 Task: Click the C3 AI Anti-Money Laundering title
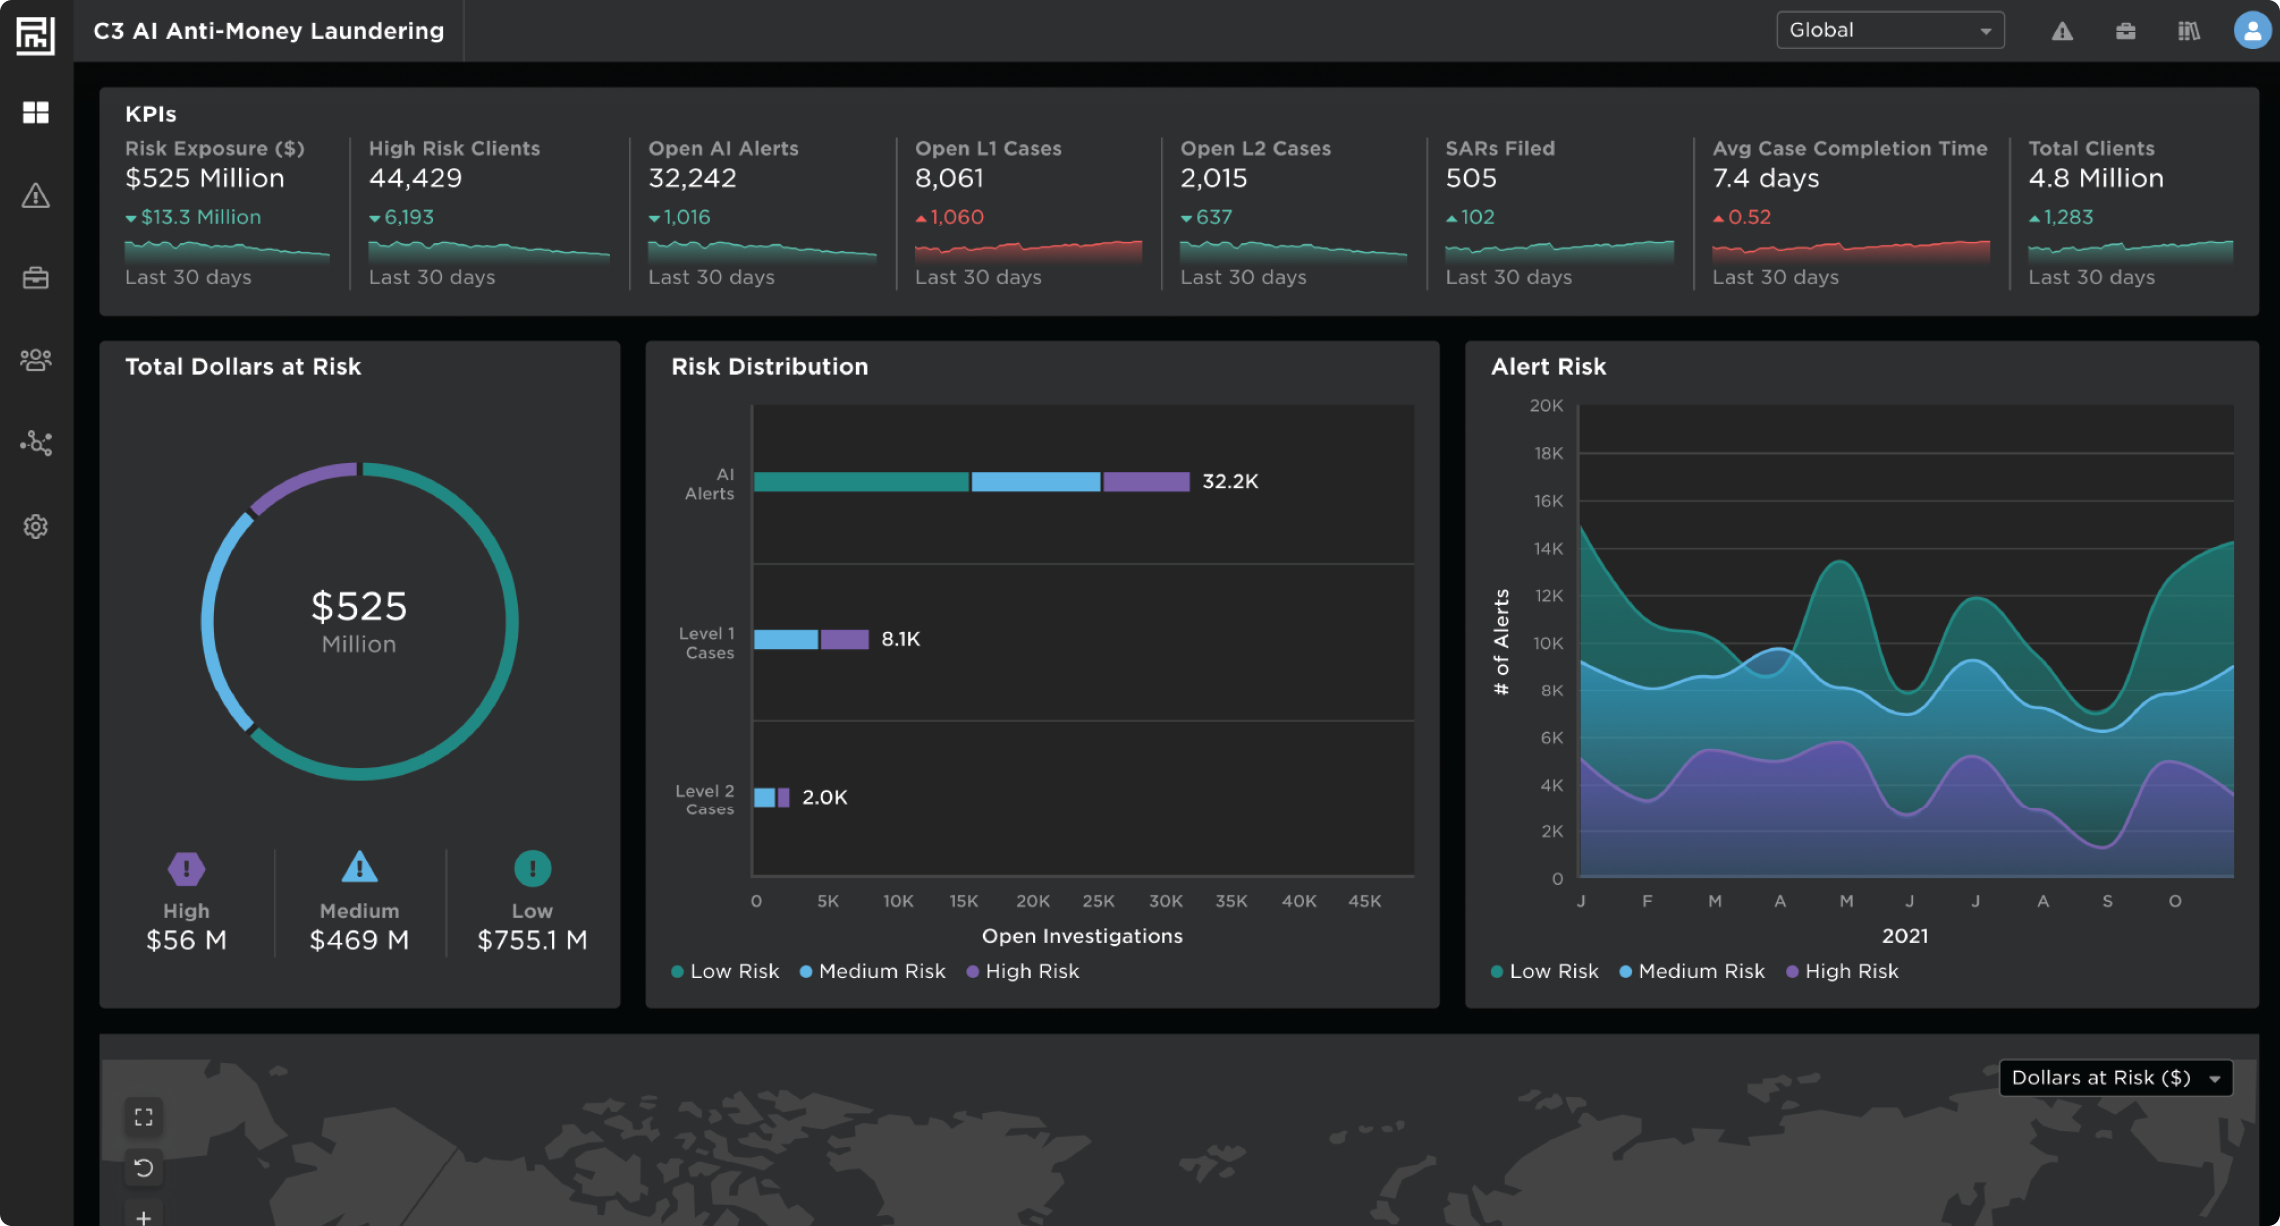(x=269, y=31)
